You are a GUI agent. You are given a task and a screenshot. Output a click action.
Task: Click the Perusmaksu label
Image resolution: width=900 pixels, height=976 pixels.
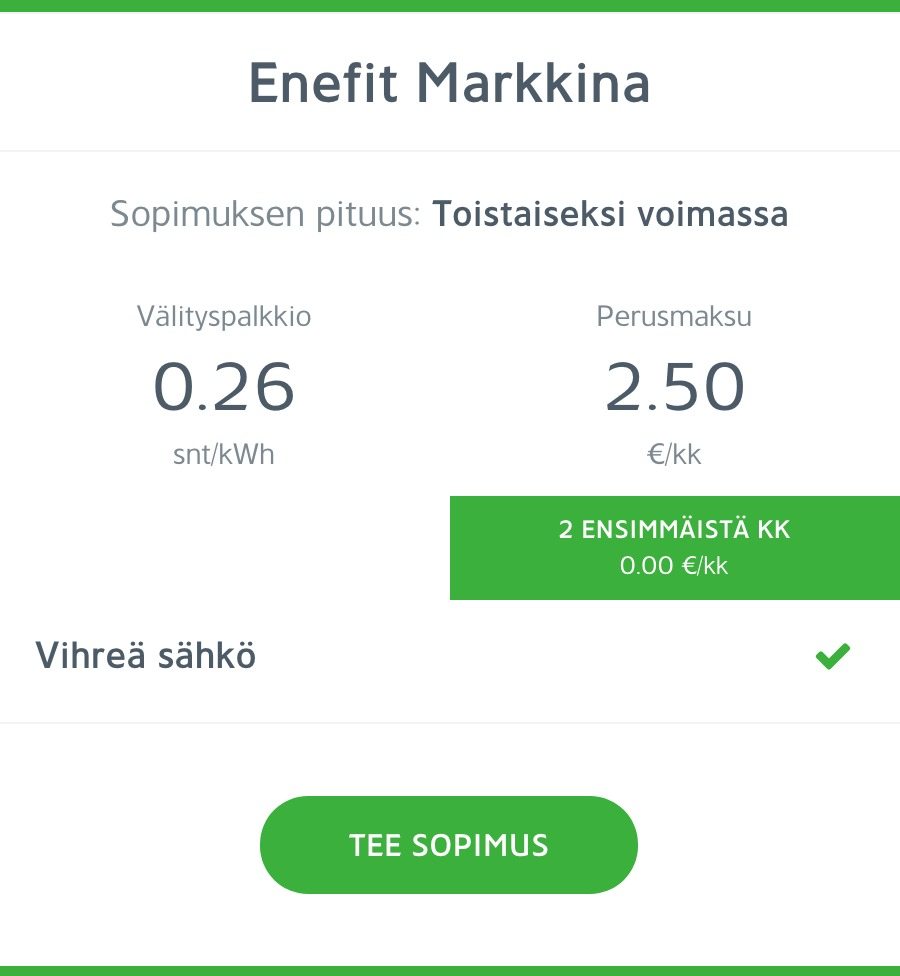tap(674, 317)
